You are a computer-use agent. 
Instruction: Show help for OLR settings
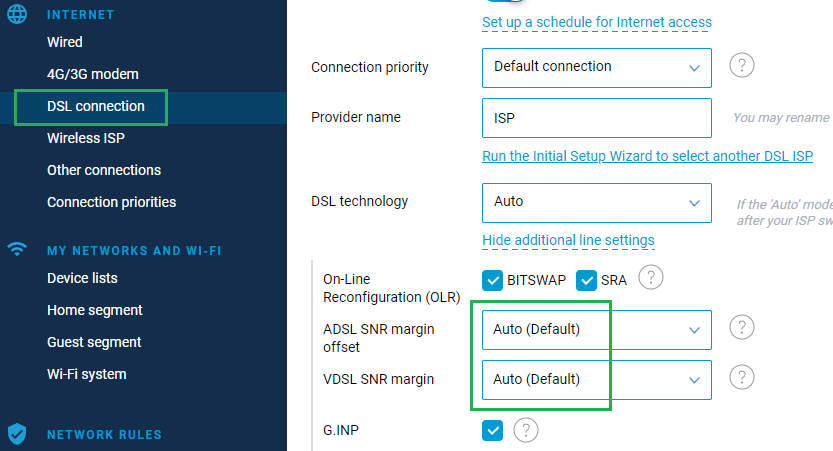(651, 277)
